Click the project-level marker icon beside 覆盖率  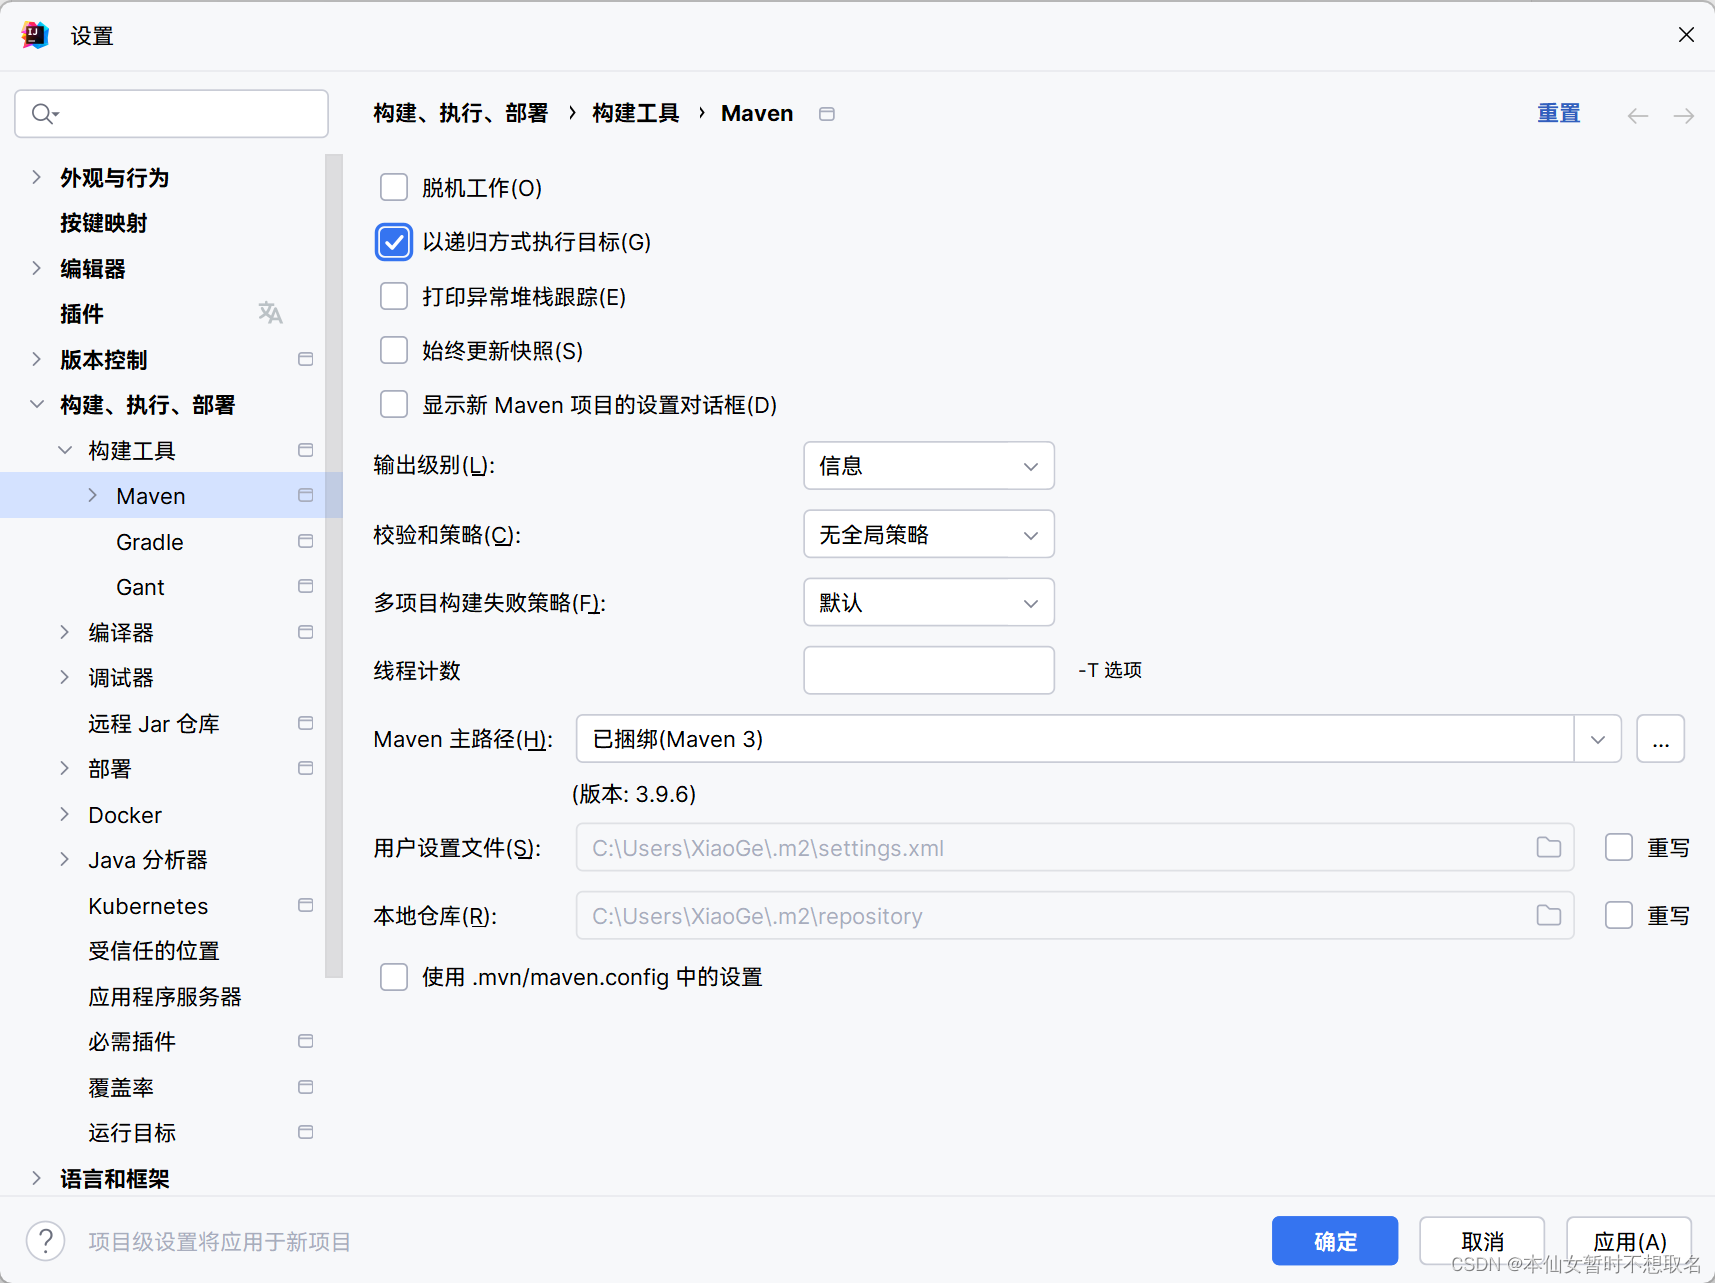coord(306,1087)
